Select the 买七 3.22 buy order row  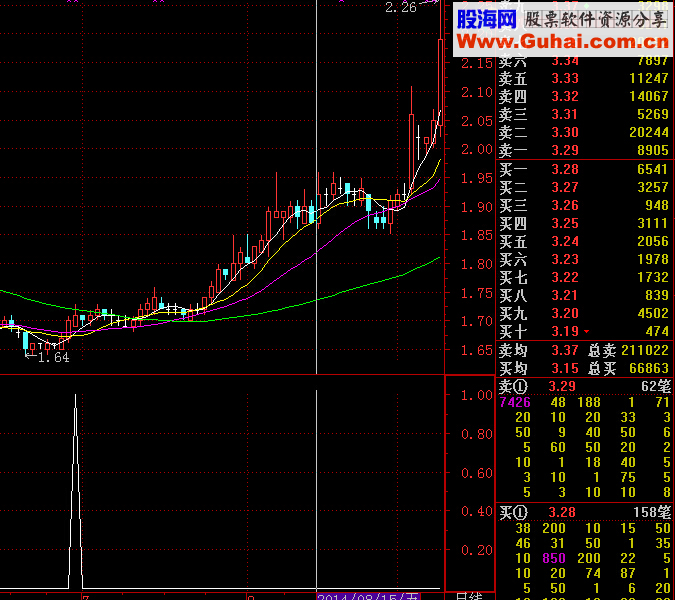[x=583, y=278]
